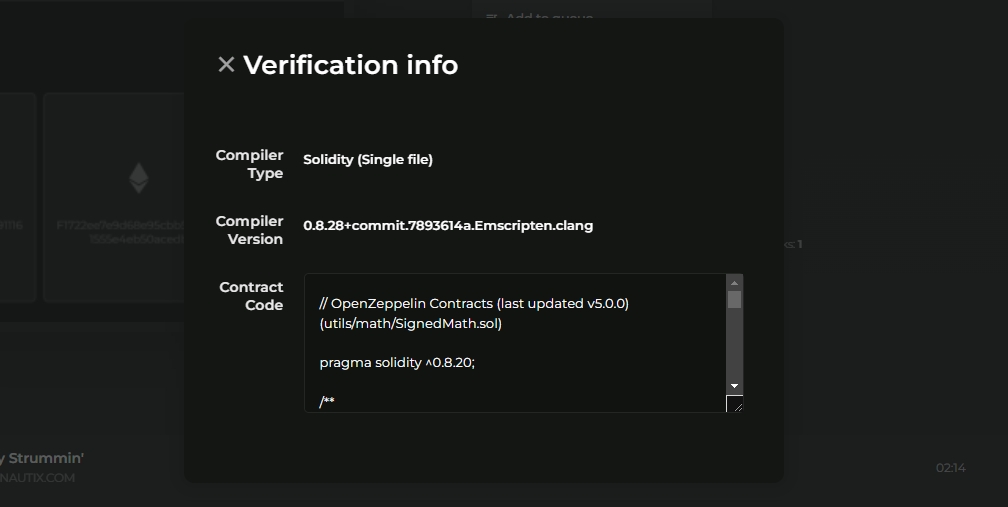Click the Contract Code scrollbar thumb
This screenshot has height=507, width=1008.
tap(735, 300)
